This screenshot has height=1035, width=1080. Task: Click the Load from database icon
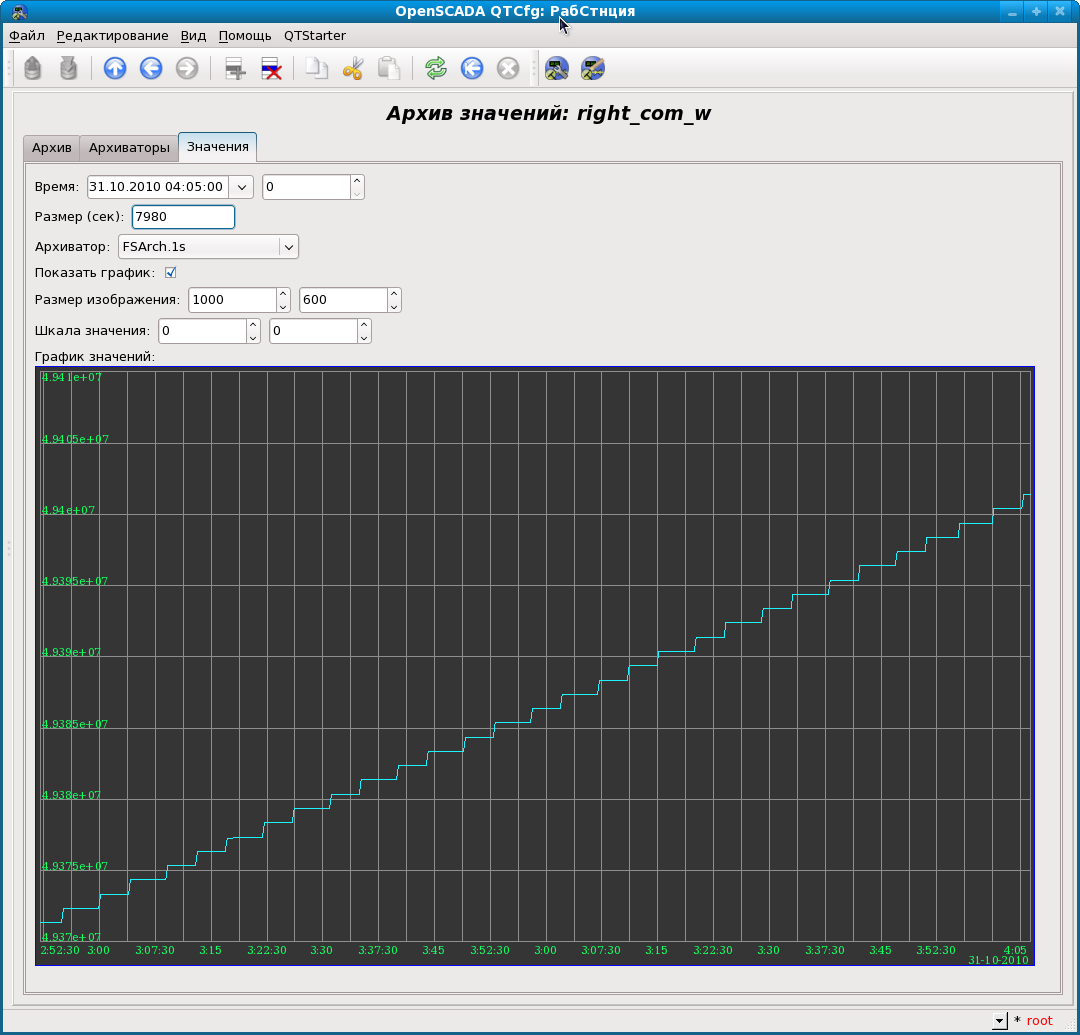(33, 68)
